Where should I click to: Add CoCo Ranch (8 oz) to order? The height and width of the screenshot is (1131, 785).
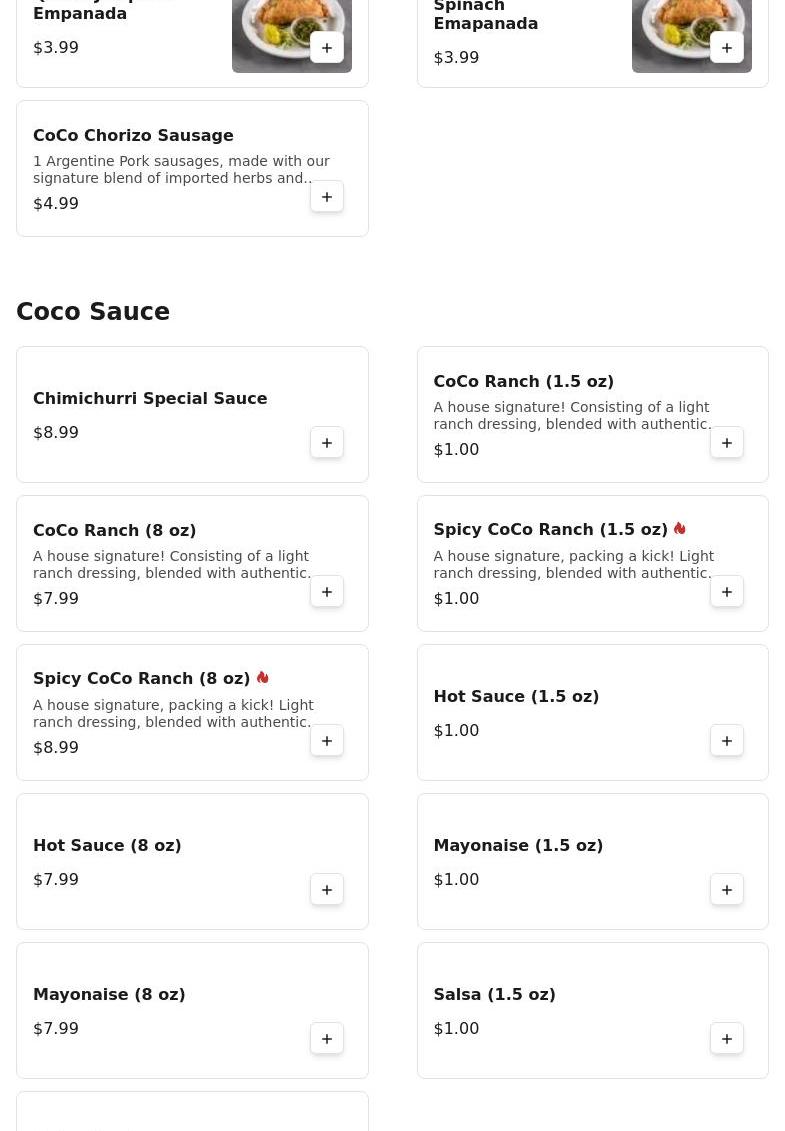[x=327, y=592]
